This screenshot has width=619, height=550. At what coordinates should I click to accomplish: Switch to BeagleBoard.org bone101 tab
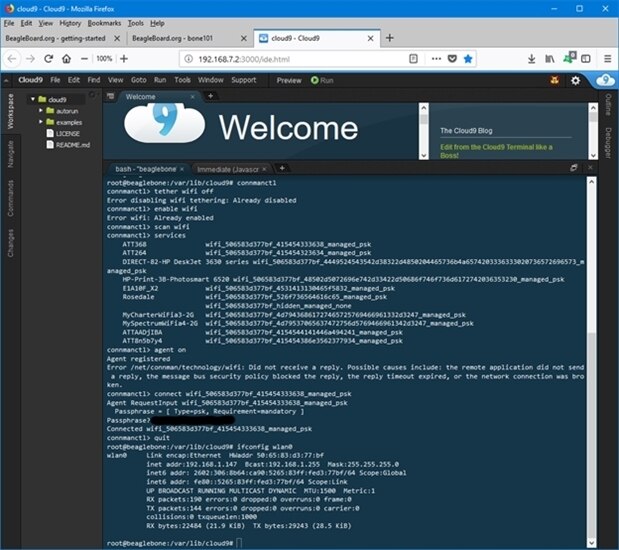(x=173, y=38)
